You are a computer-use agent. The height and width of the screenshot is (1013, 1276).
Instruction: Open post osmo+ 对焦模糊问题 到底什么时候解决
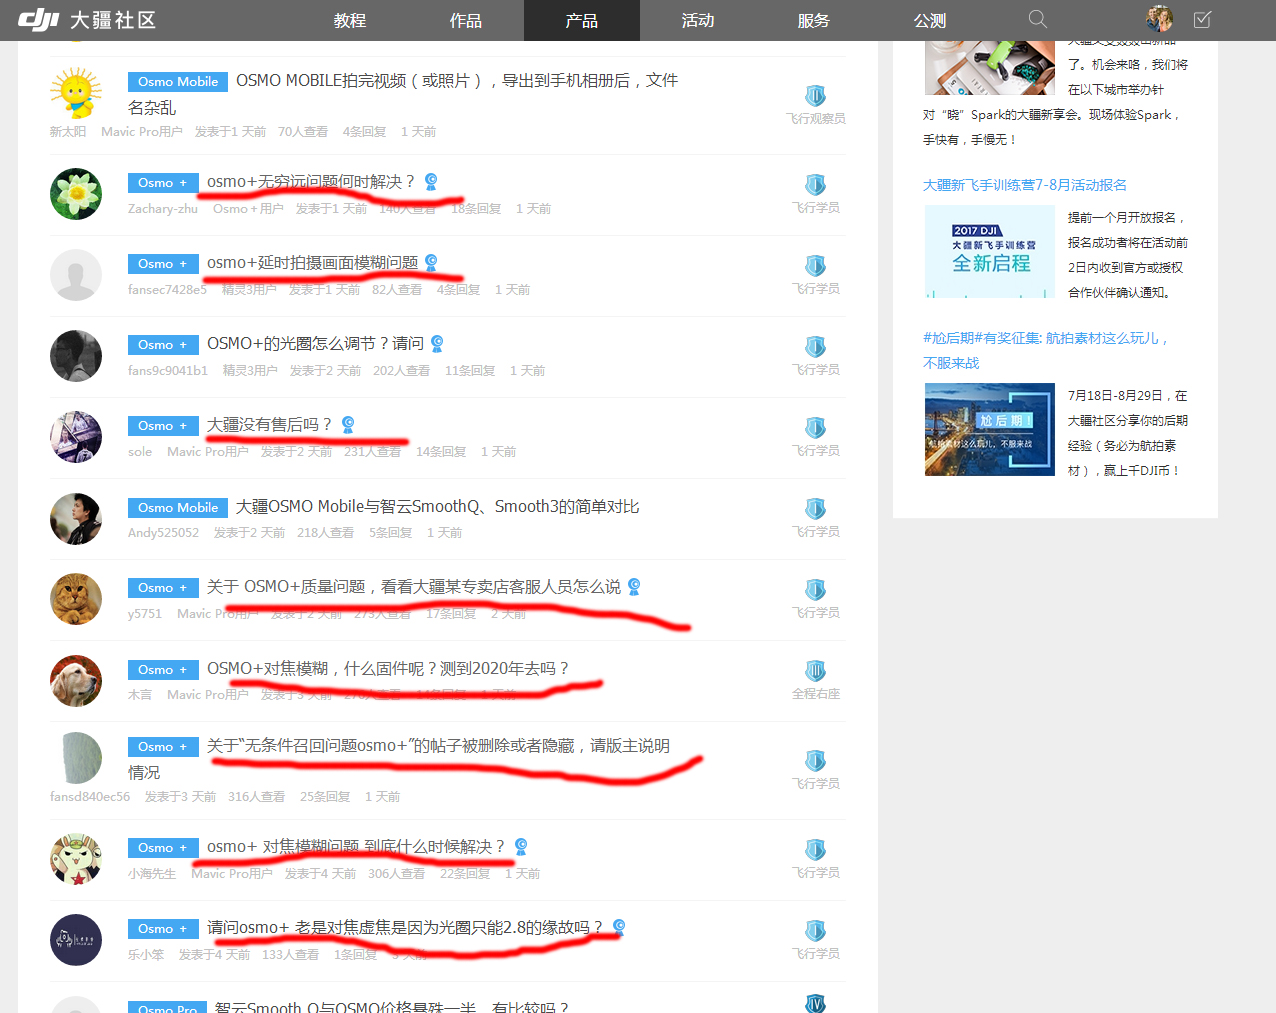tap(356, 847)
